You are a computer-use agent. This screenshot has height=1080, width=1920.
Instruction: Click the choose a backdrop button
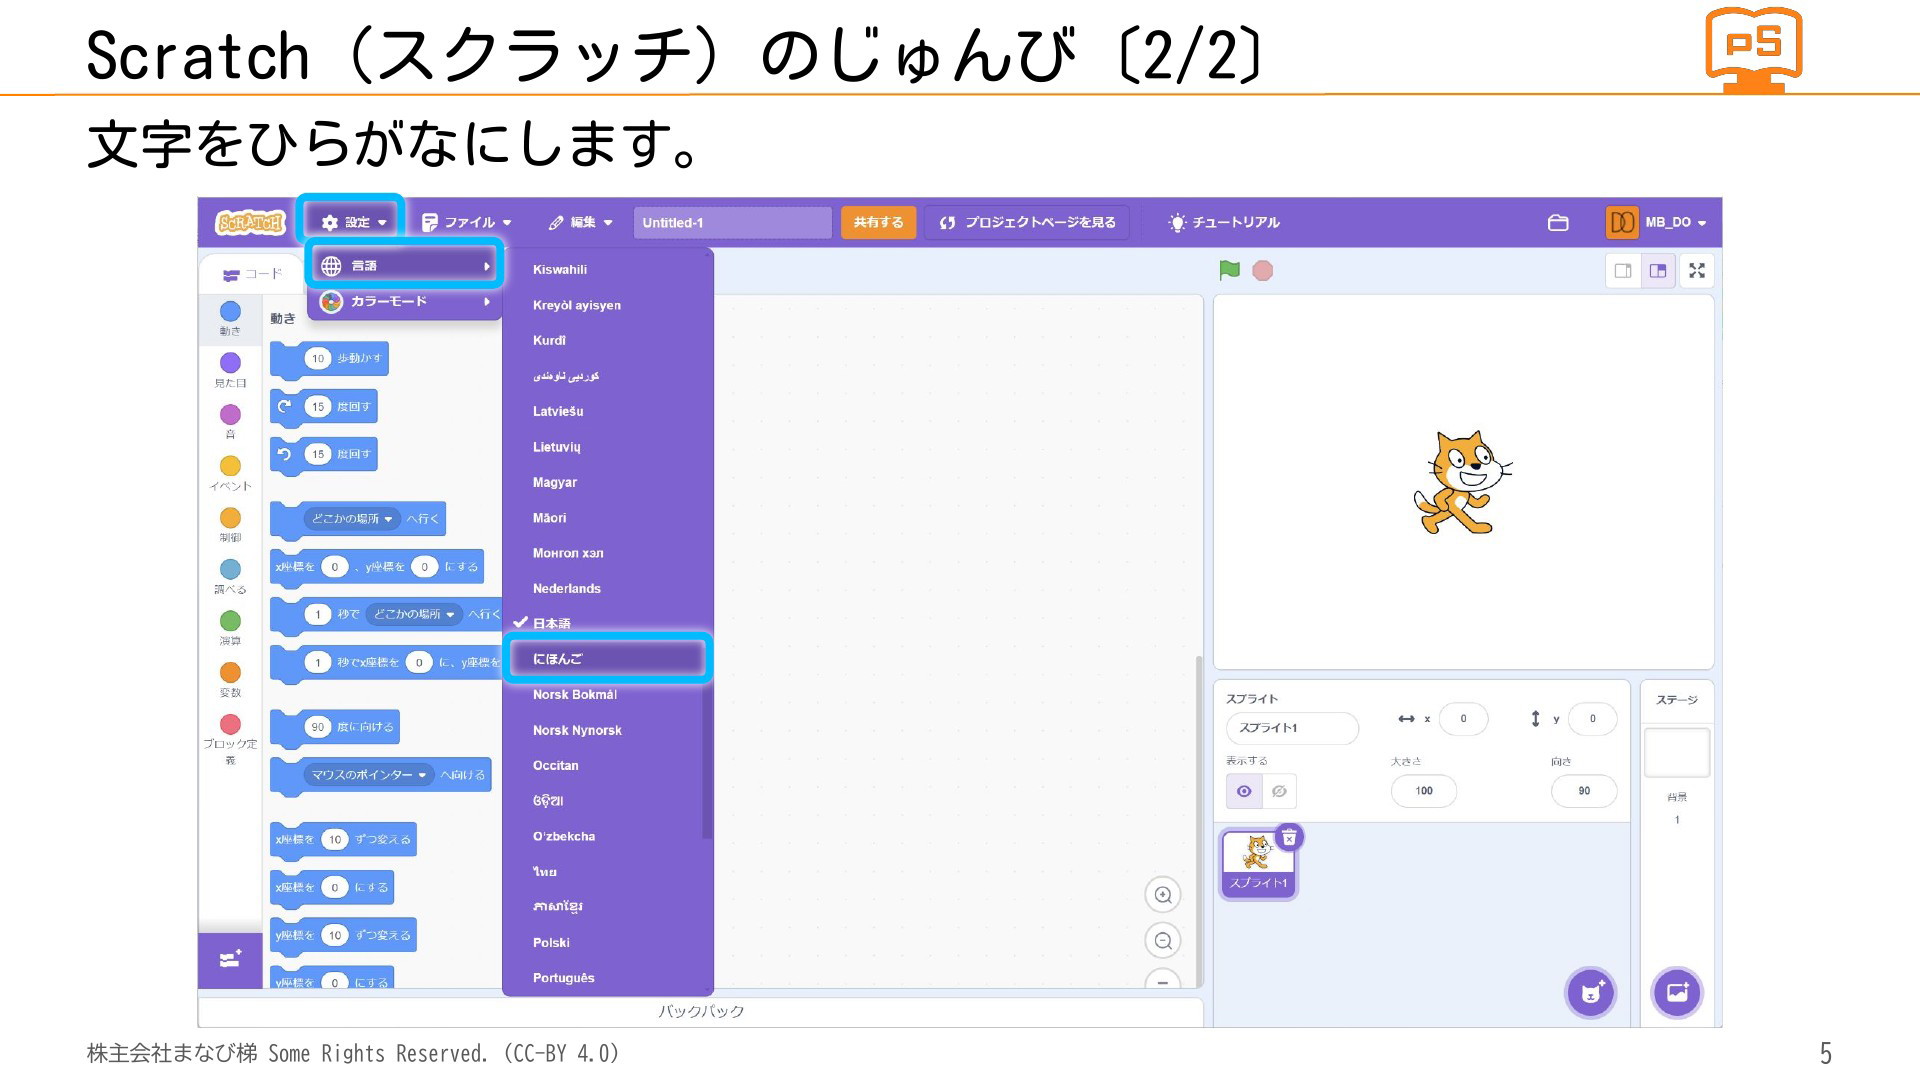pos(1677,992)
